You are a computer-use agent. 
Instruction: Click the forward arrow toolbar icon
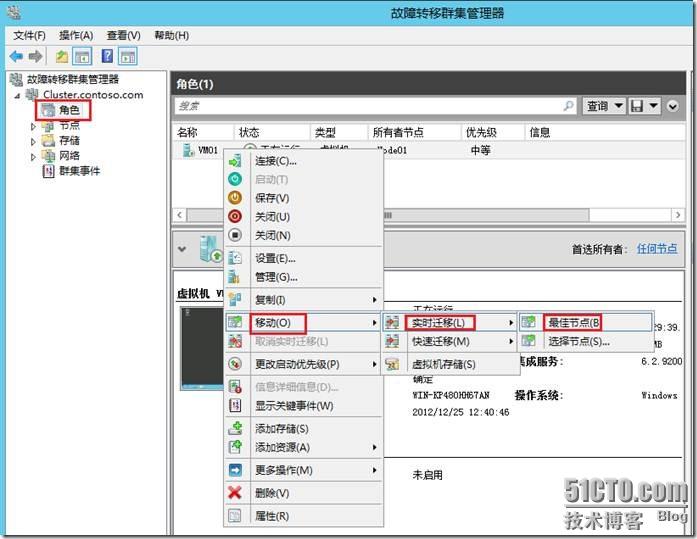click(x=36, y=56)
